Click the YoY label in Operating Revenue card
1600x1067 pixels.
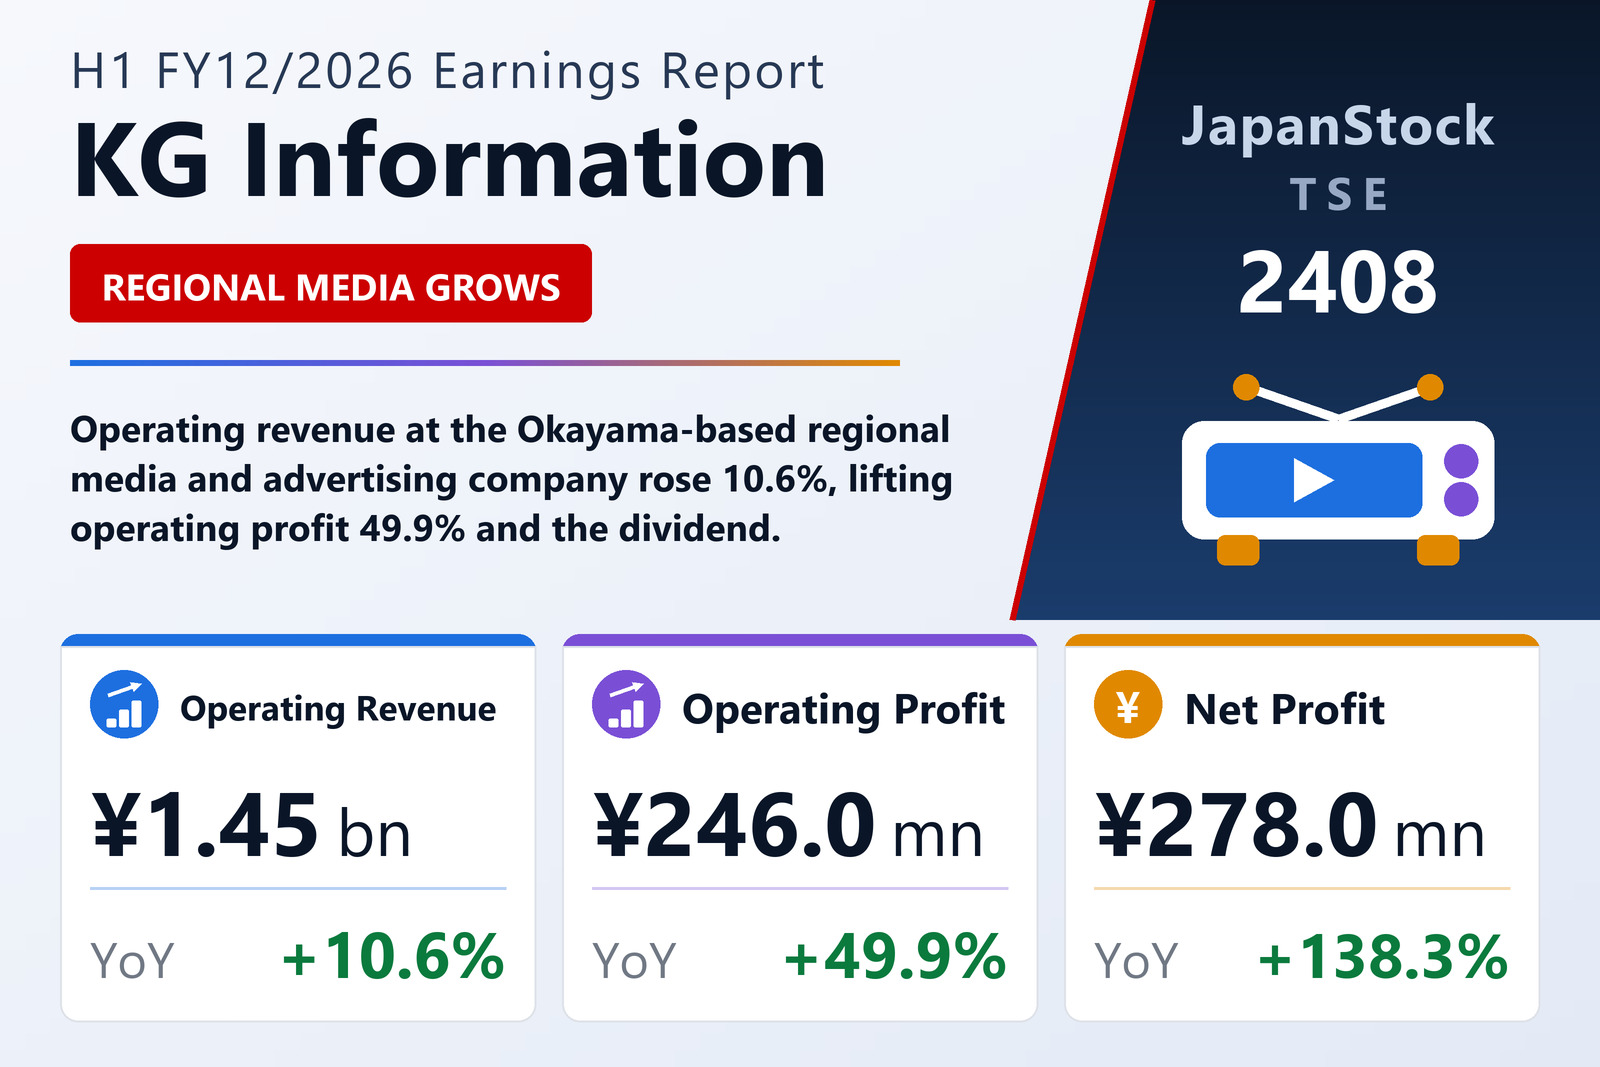point(132,961)
